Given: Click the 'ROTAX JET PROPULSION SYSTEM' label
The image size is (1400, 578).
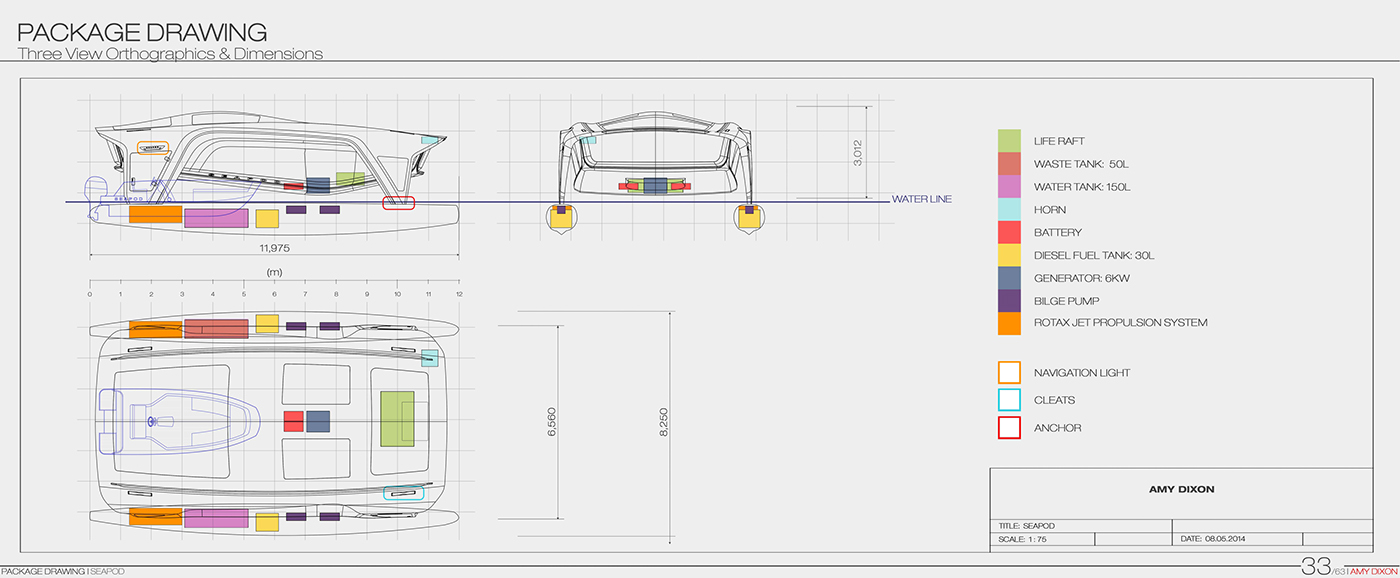Looking at the screenshot, I should (1121, 323).
